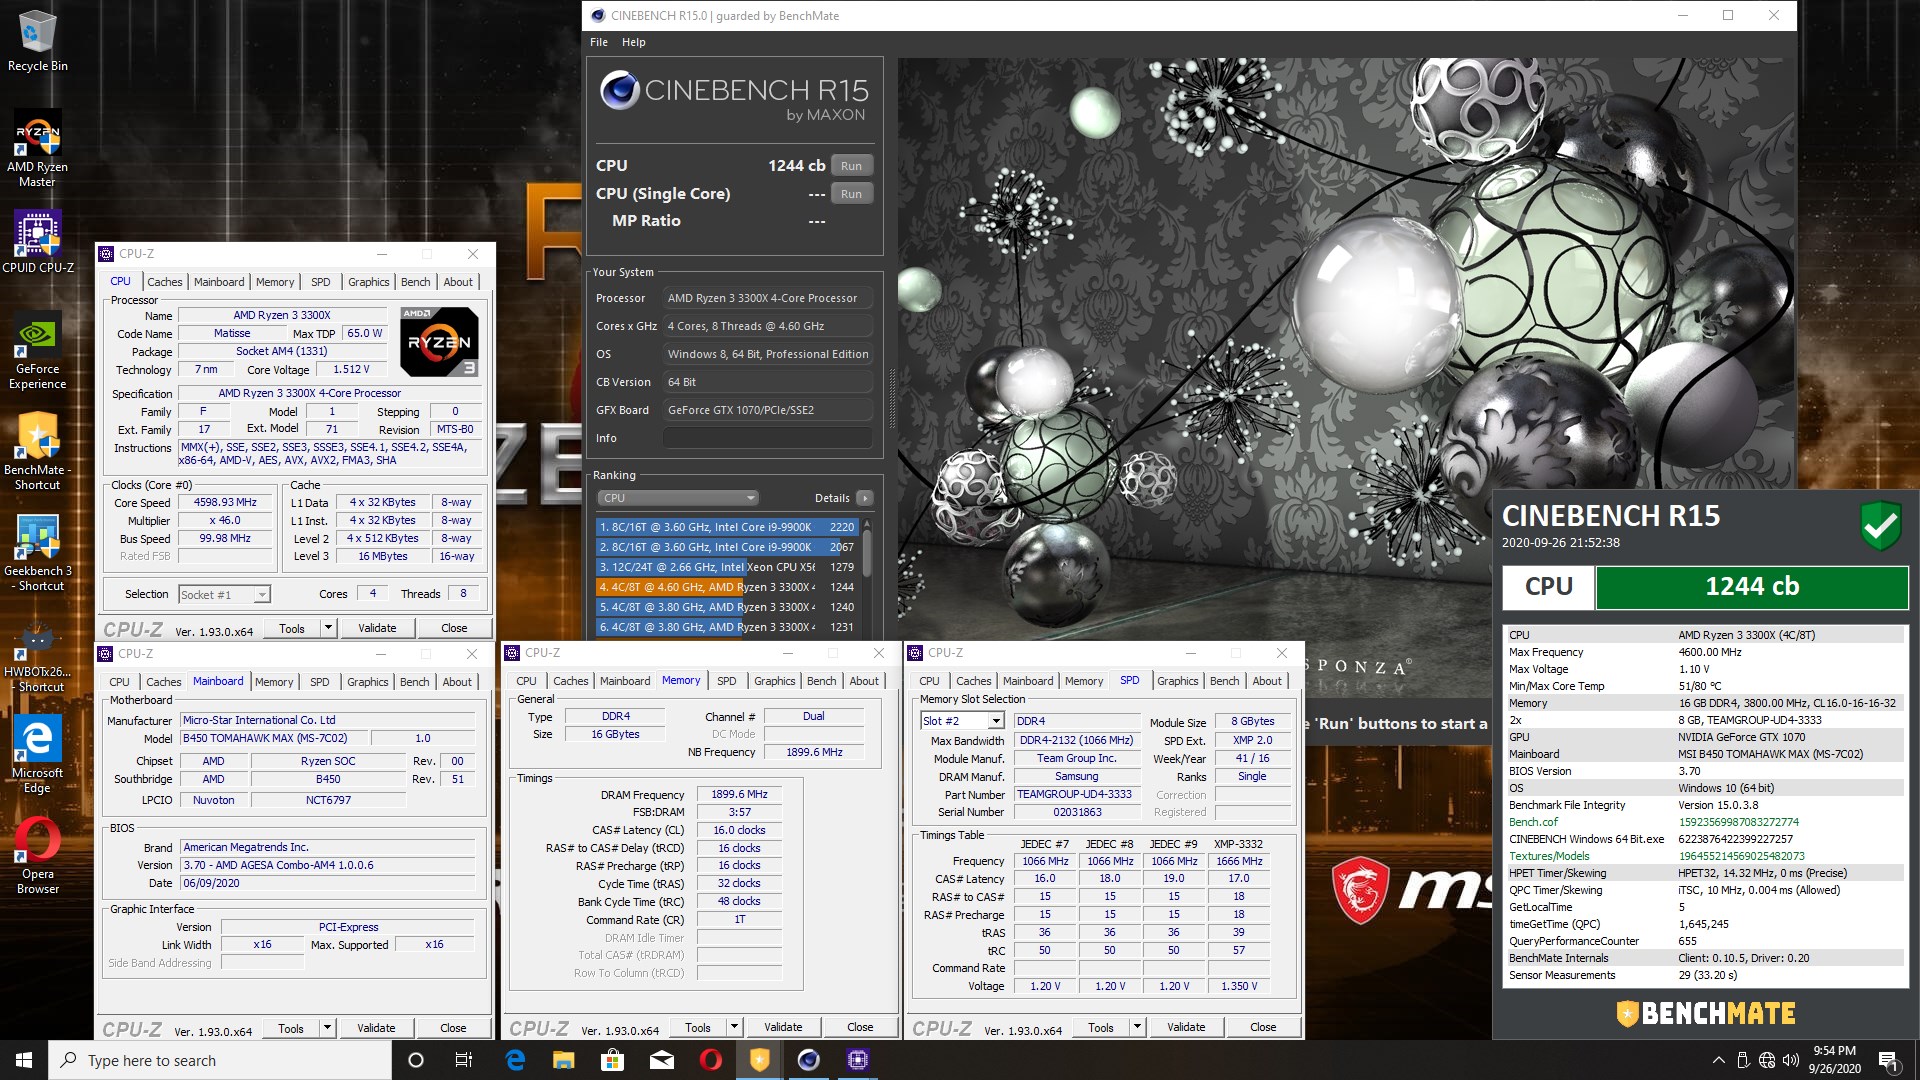Open the notification center icon
Image resolution: width=1920 pixels, height=1080 pixels.
1889,1060
